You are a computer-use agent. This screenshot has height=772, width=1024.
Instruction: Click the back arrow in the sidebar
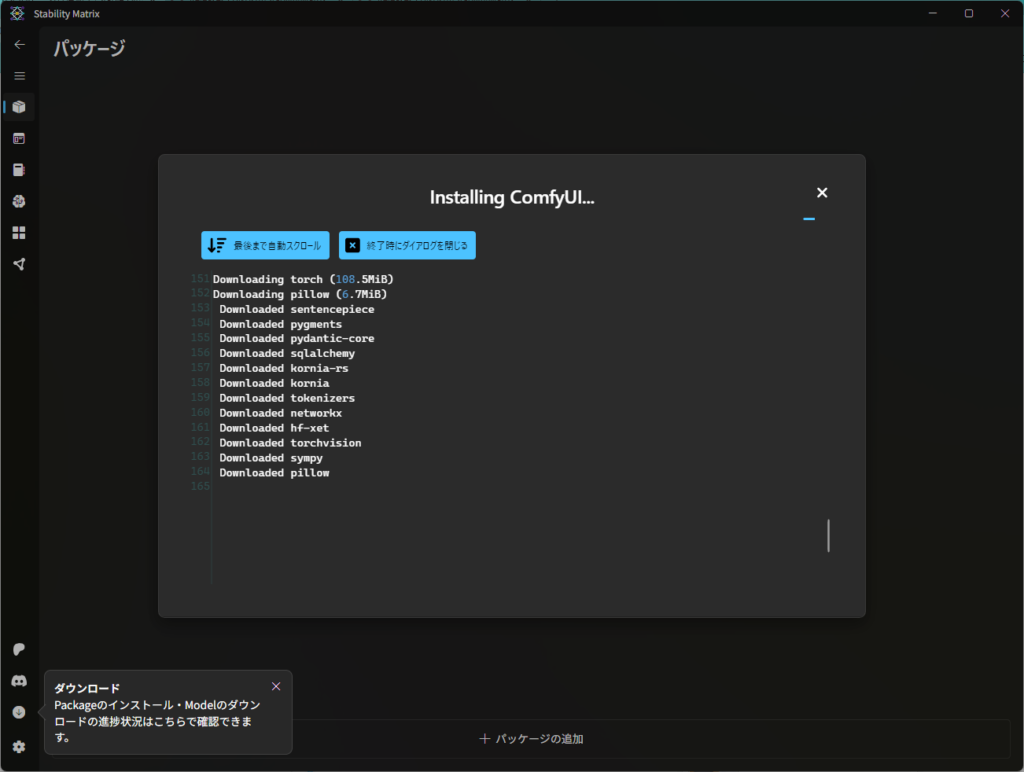coord(19,44)
